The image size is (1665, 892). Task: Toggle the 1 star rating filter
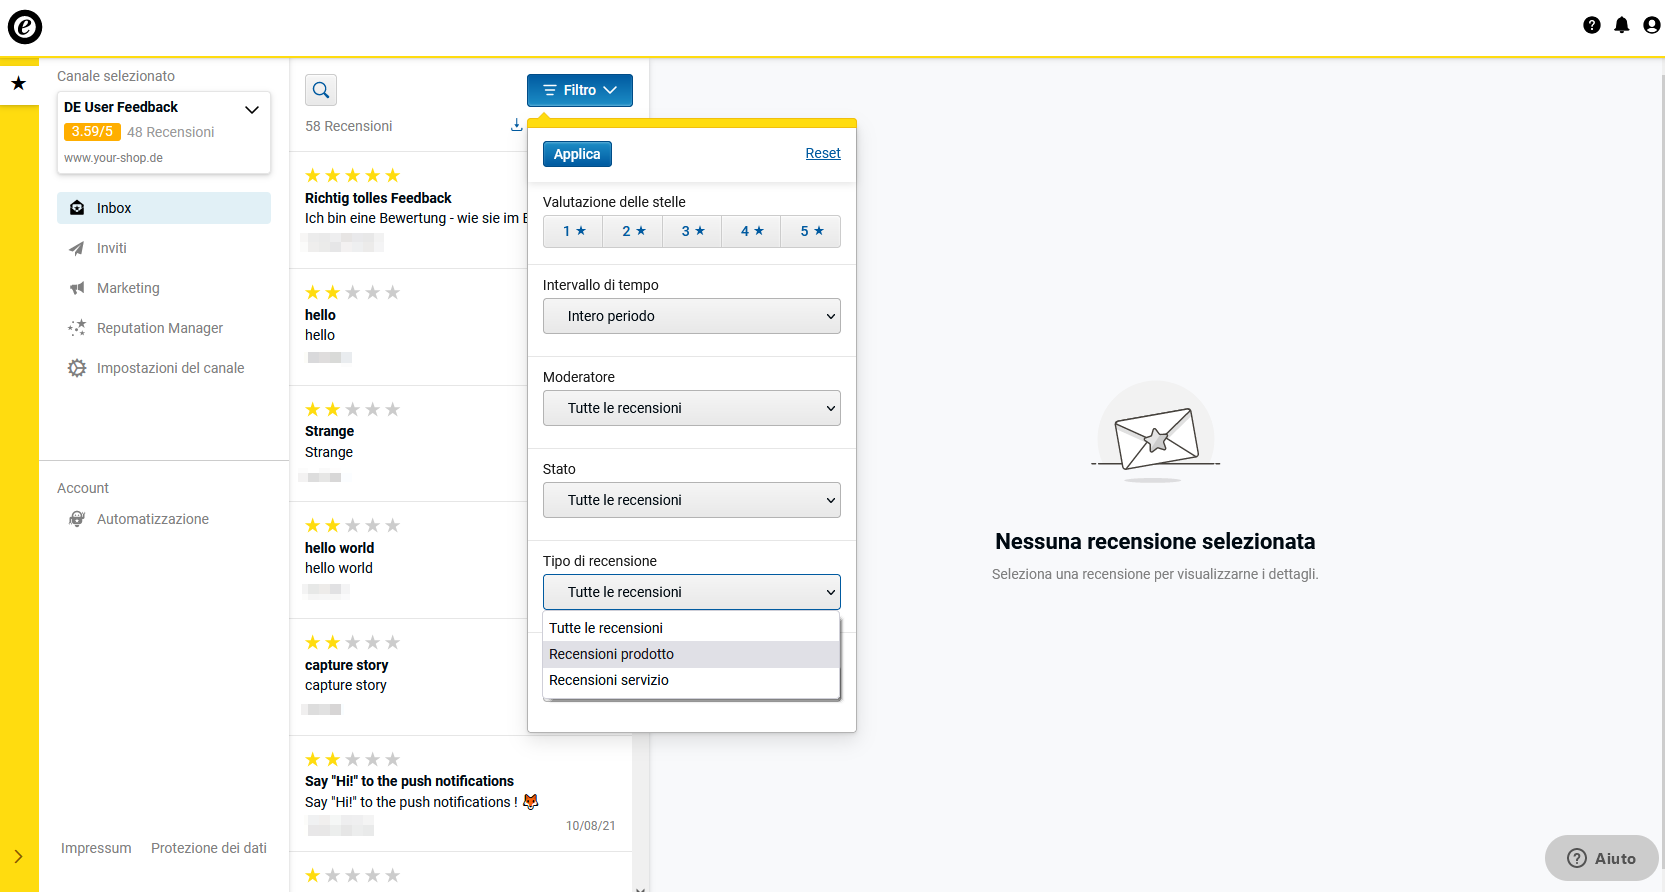click(573, 231)
